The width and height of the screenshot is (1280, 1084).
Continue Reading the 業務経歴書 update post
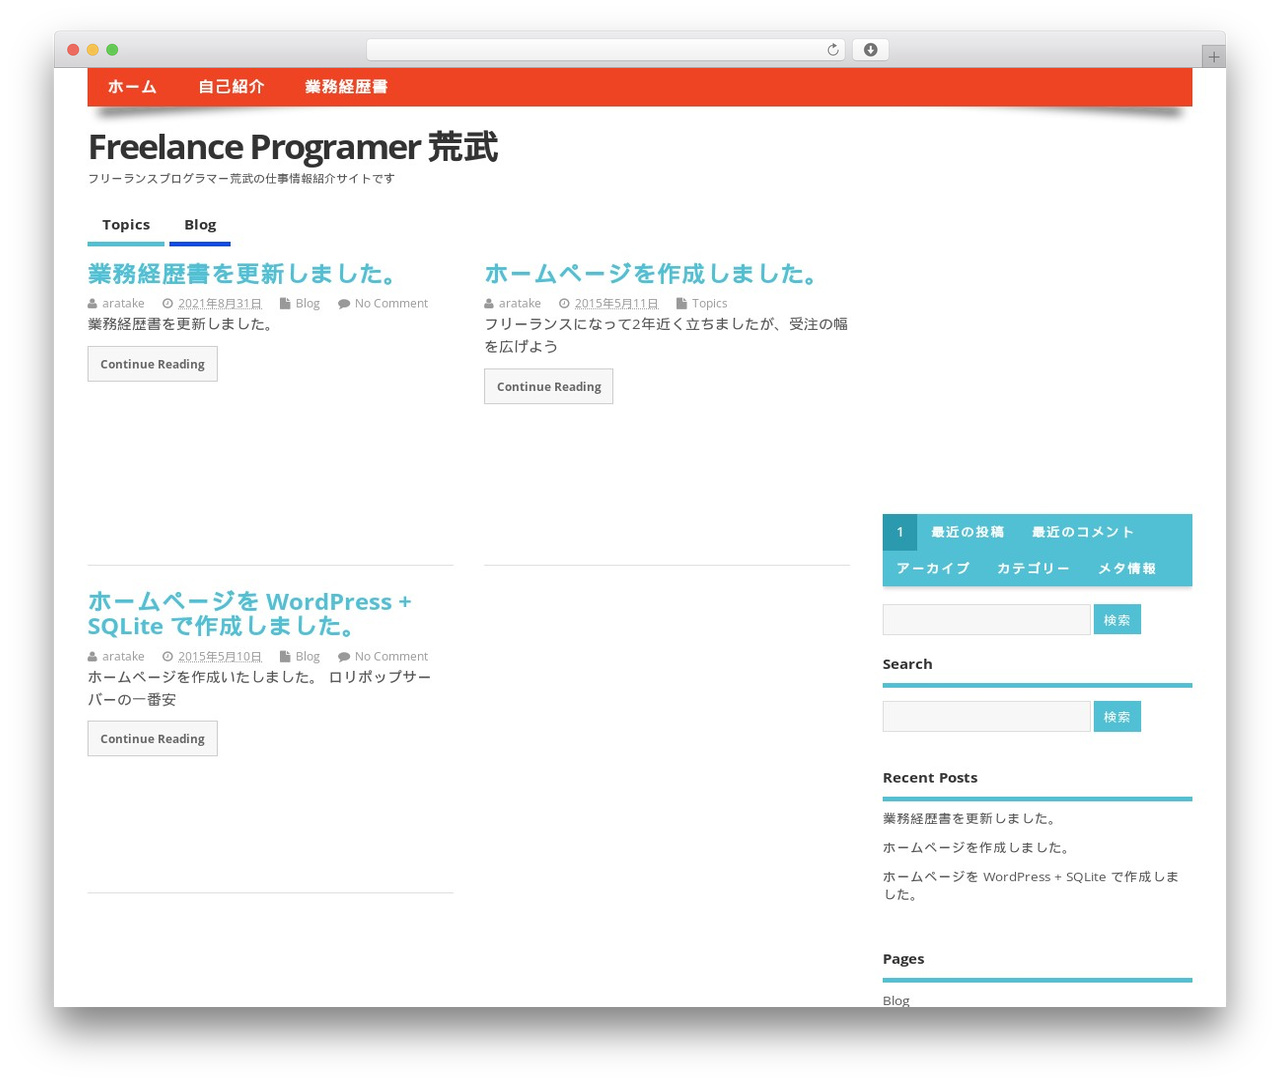[152, 364]
